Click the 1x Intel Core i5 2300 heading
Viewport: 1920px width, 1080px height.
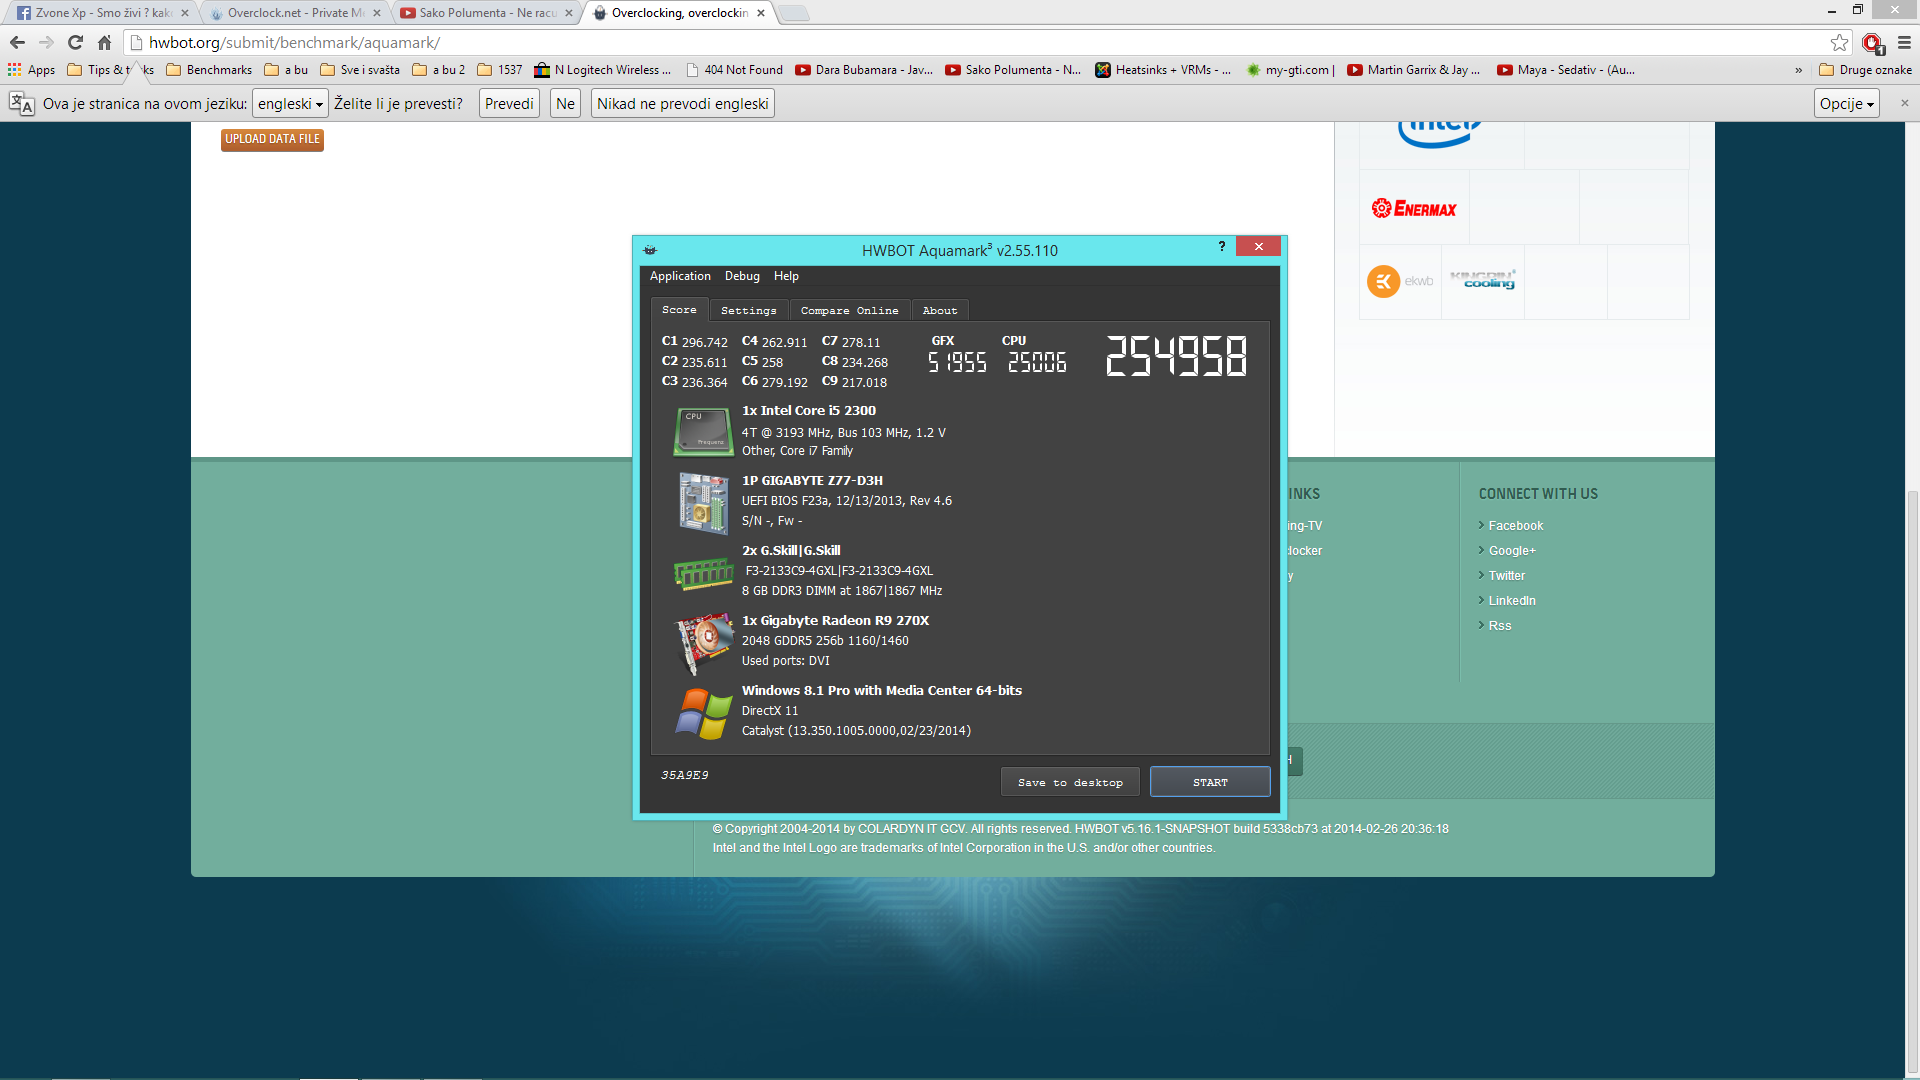809,410
